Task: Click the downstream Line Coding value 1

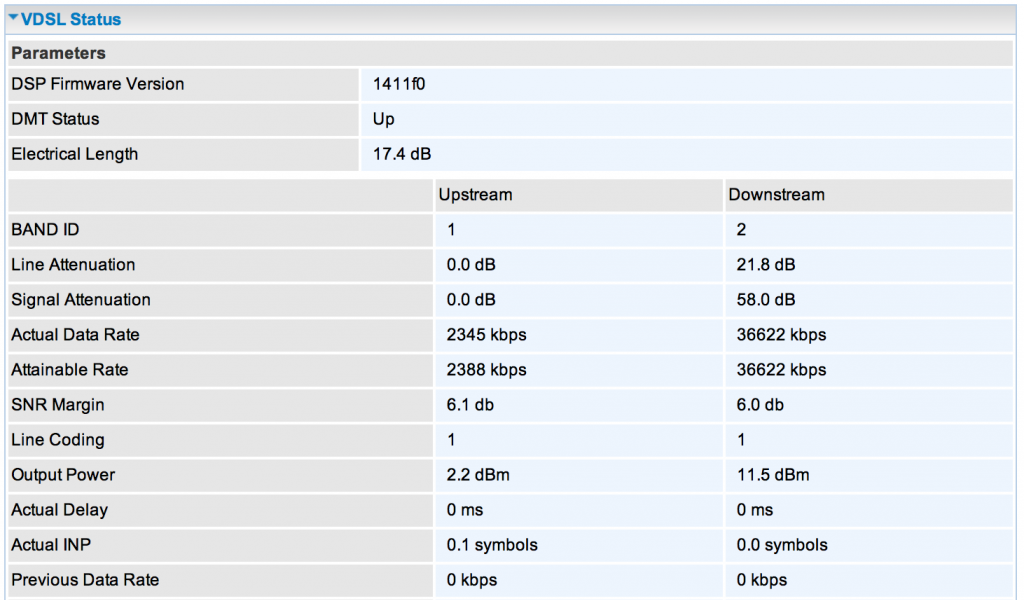Action: coord(741,440)
